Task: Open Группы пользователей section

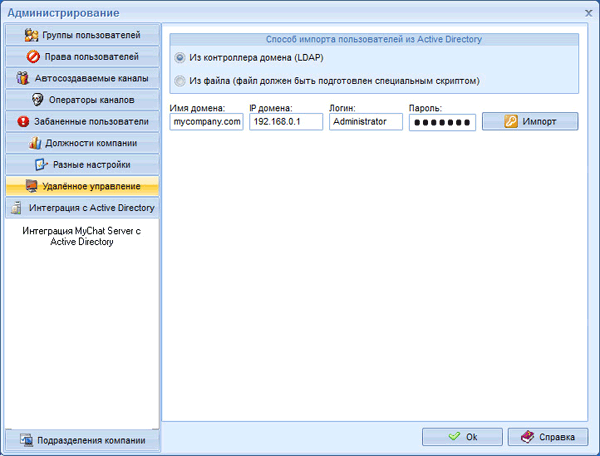Action: point(83,35)
